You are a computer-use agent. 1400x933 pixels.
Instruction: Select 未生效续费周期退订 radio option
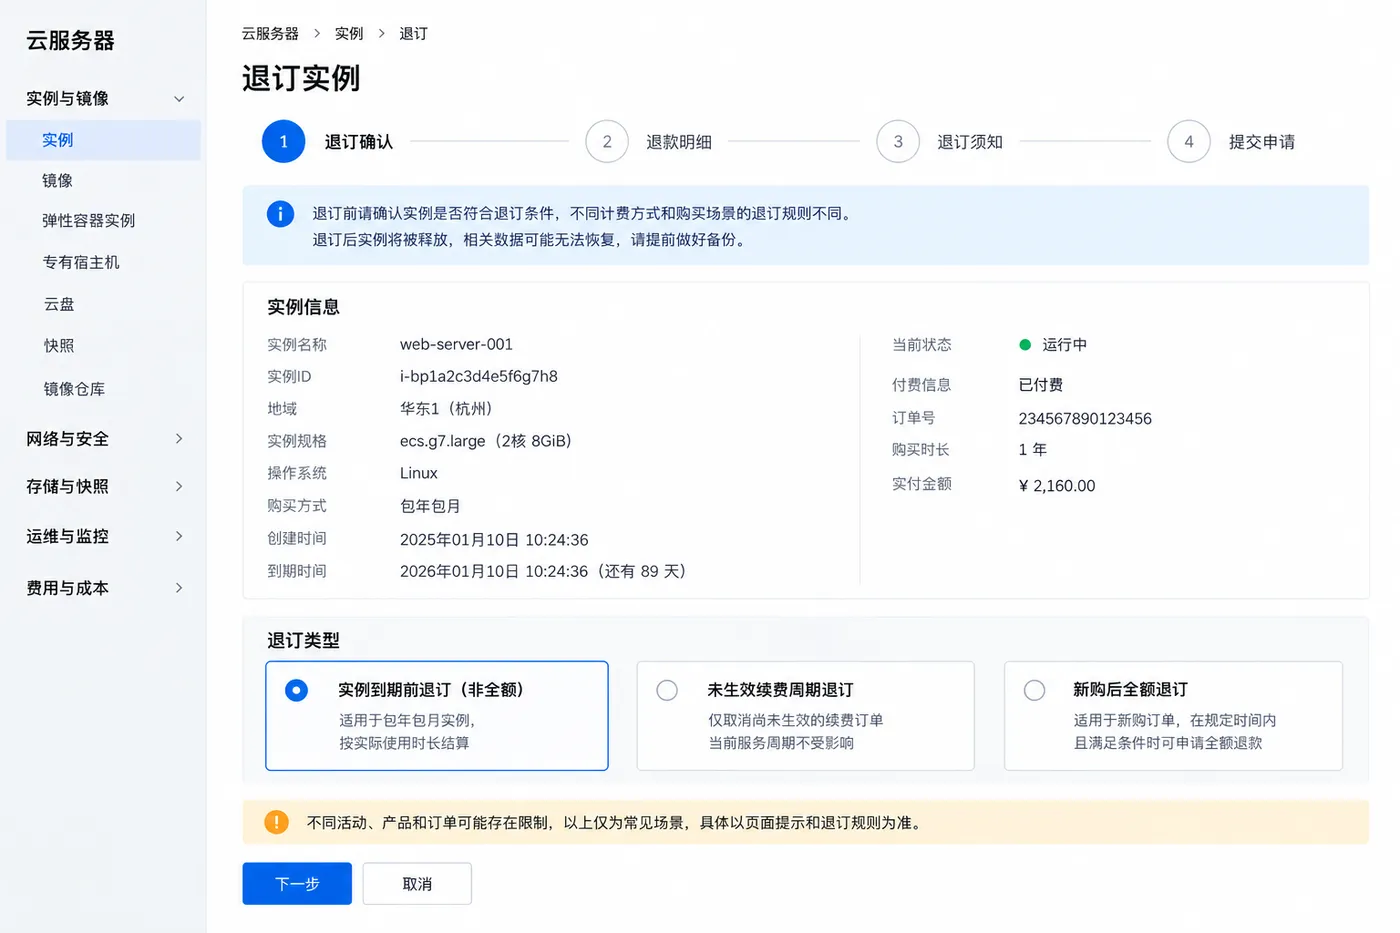(667, 690)
